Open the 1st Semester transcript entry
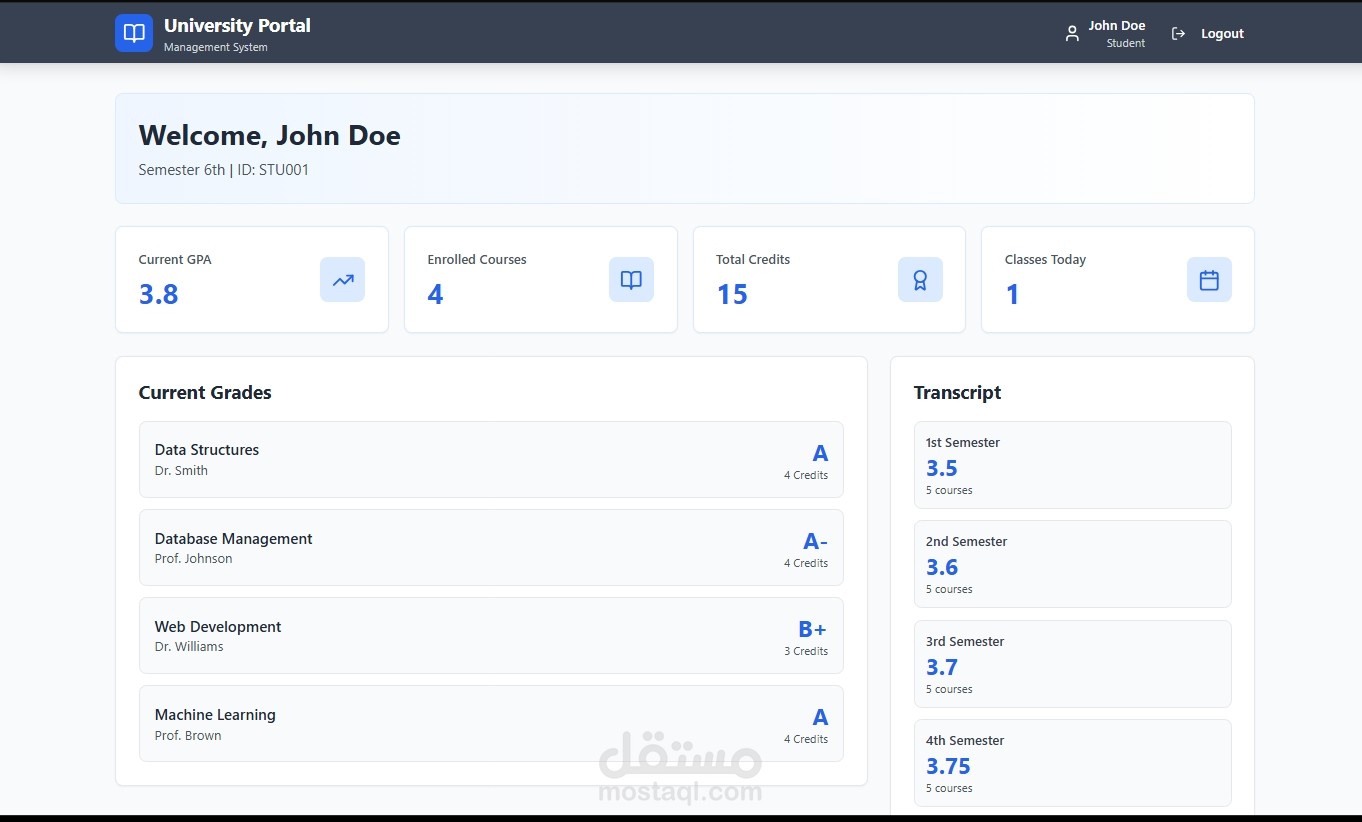Screen dimensions: 1362x822 1072,465
